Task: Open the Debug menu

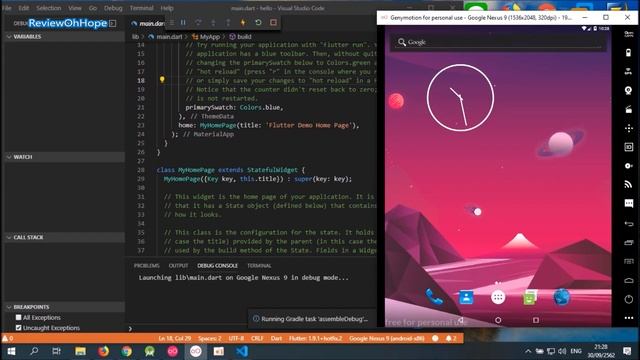Action: click(x=113, y=8)
